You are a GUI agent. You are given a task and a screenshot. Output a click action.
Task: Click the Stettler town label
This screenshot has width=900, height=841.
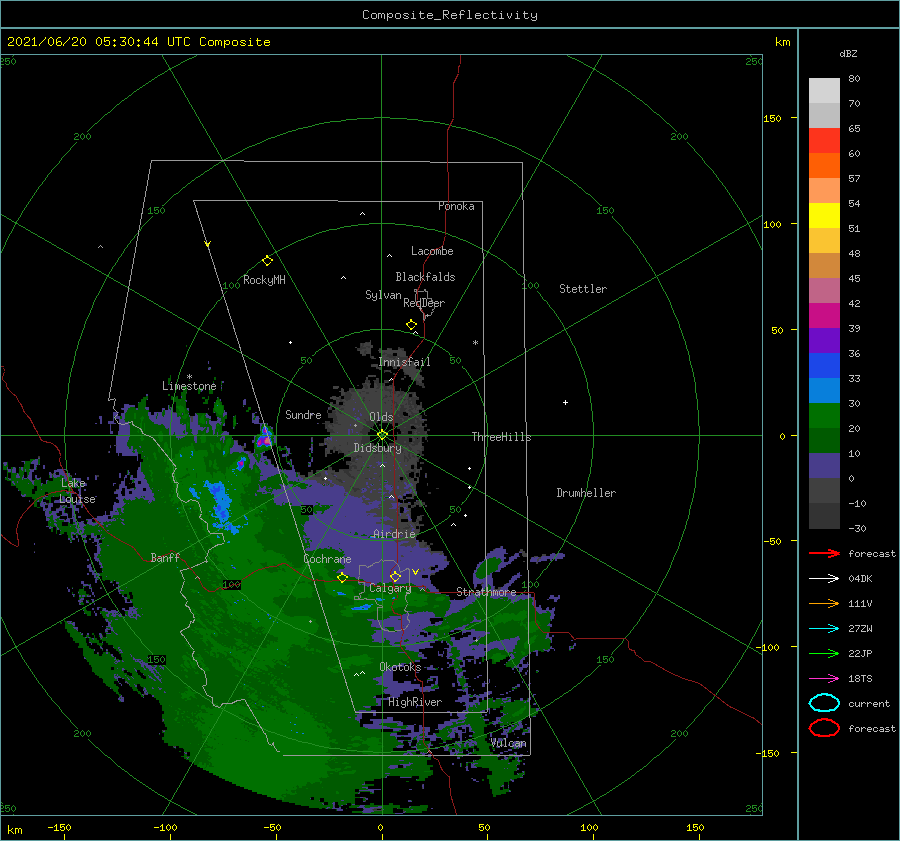(583, 289)
